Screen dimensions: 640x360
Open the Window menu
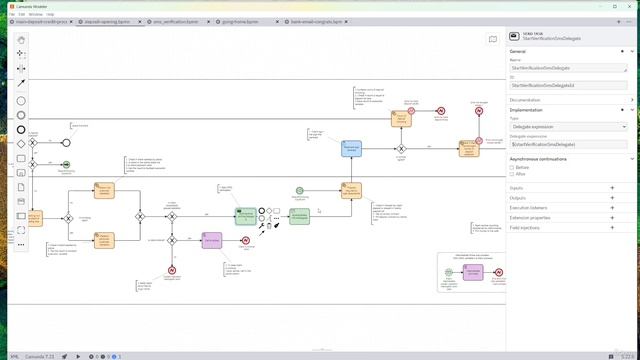click(36, 14)
